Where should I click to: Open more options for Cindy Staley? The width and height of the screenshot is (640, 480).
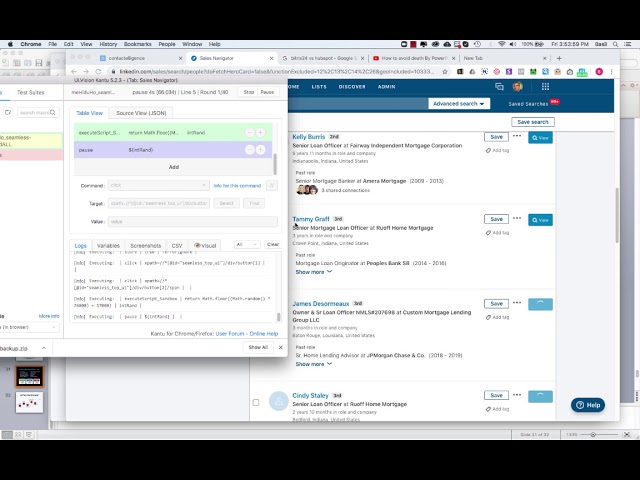point(517,395)
